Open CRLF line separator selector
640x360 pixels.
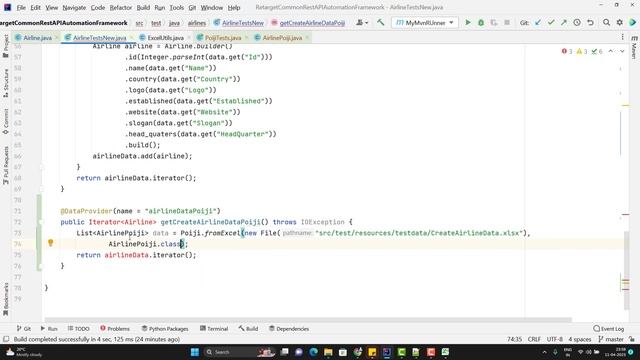[534, 339]
